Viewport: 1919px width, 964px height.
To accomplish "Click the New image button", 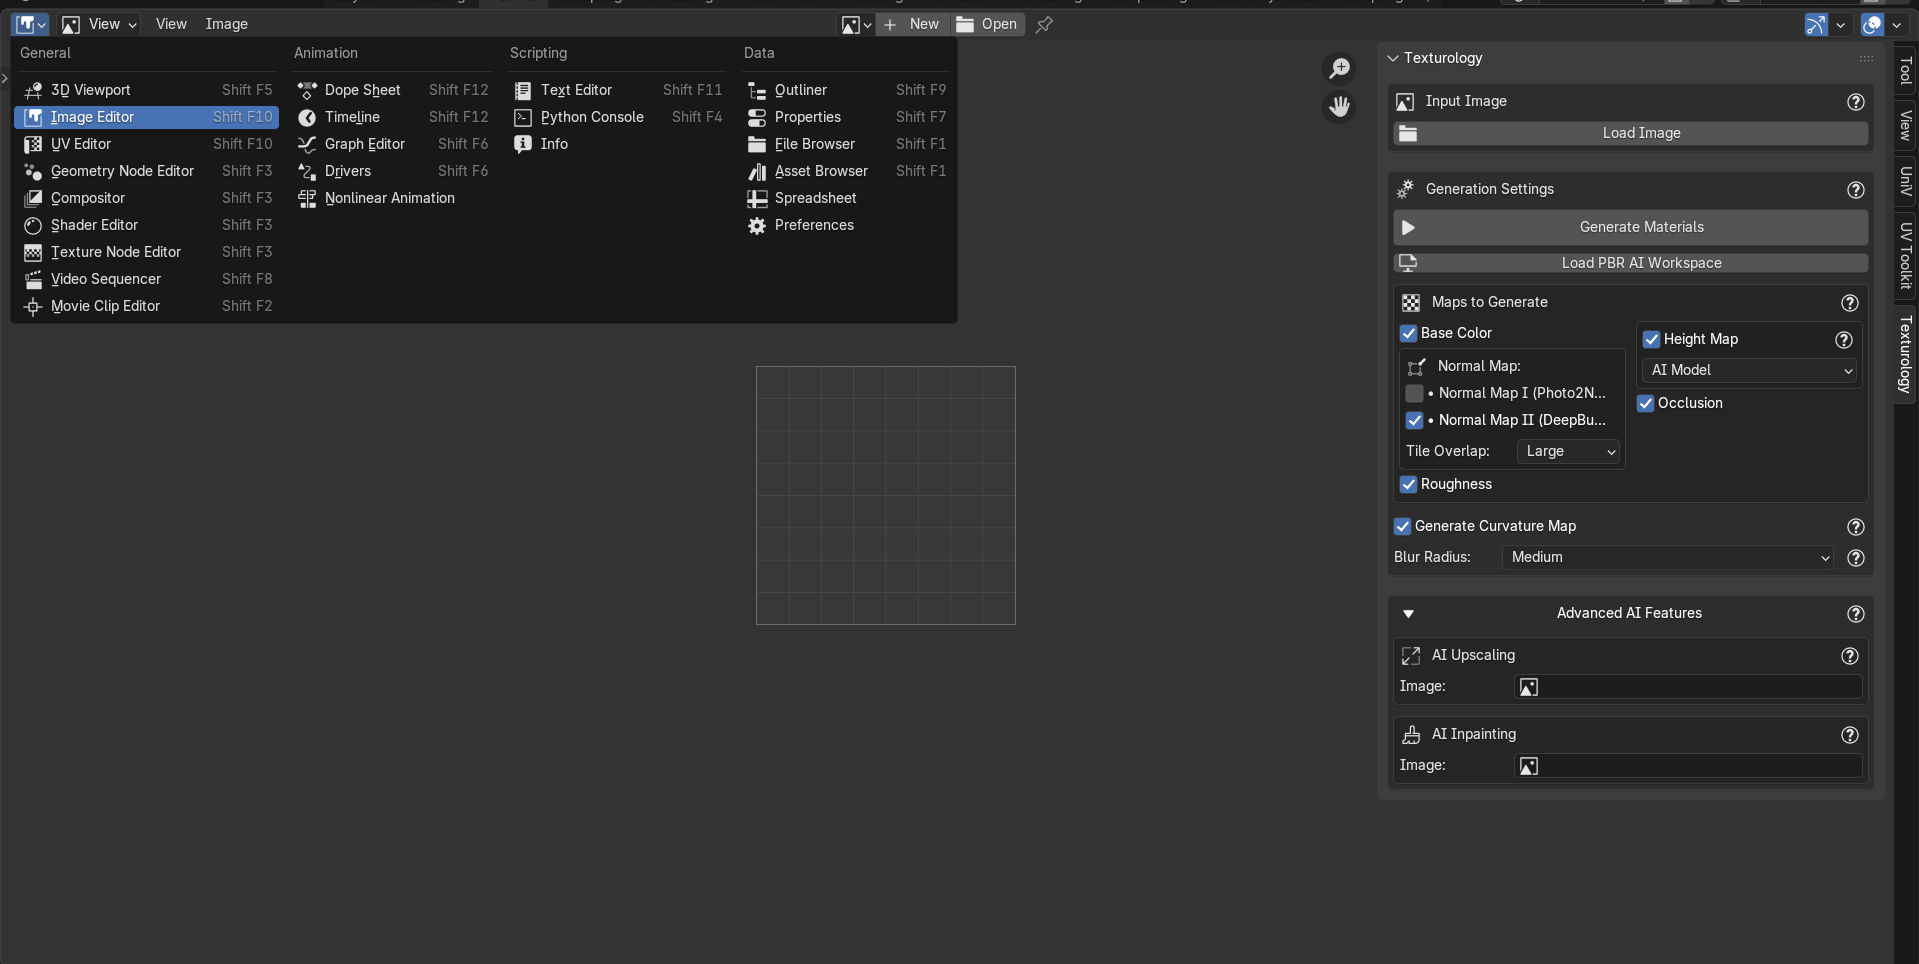I will [912, 24].
